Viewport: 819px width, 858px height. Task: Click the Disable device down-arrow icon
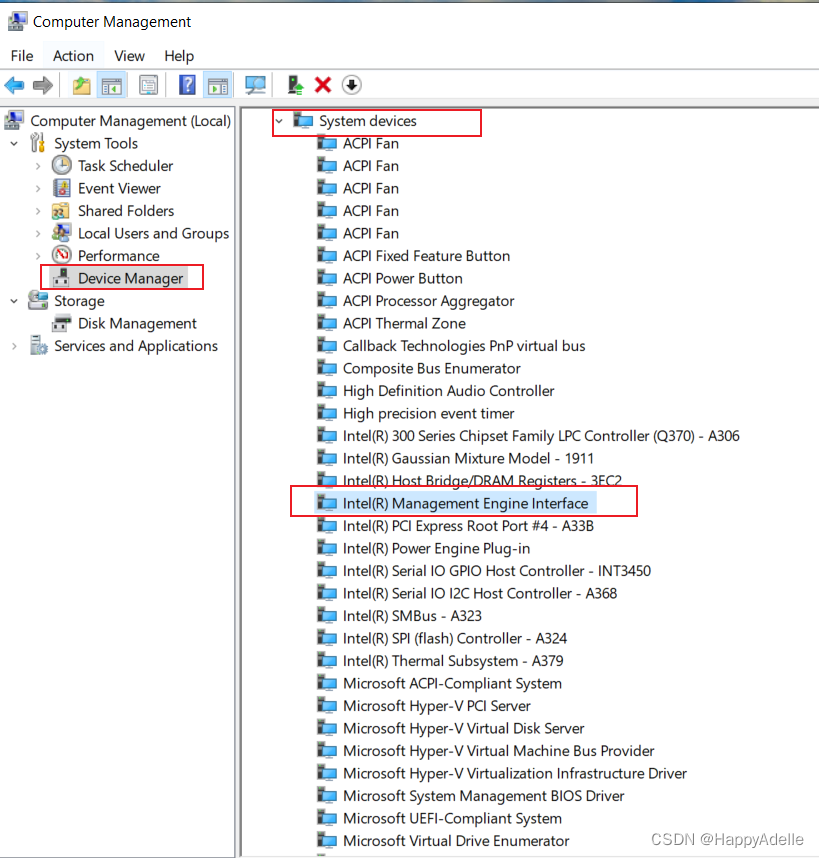[x=351, y=85]
